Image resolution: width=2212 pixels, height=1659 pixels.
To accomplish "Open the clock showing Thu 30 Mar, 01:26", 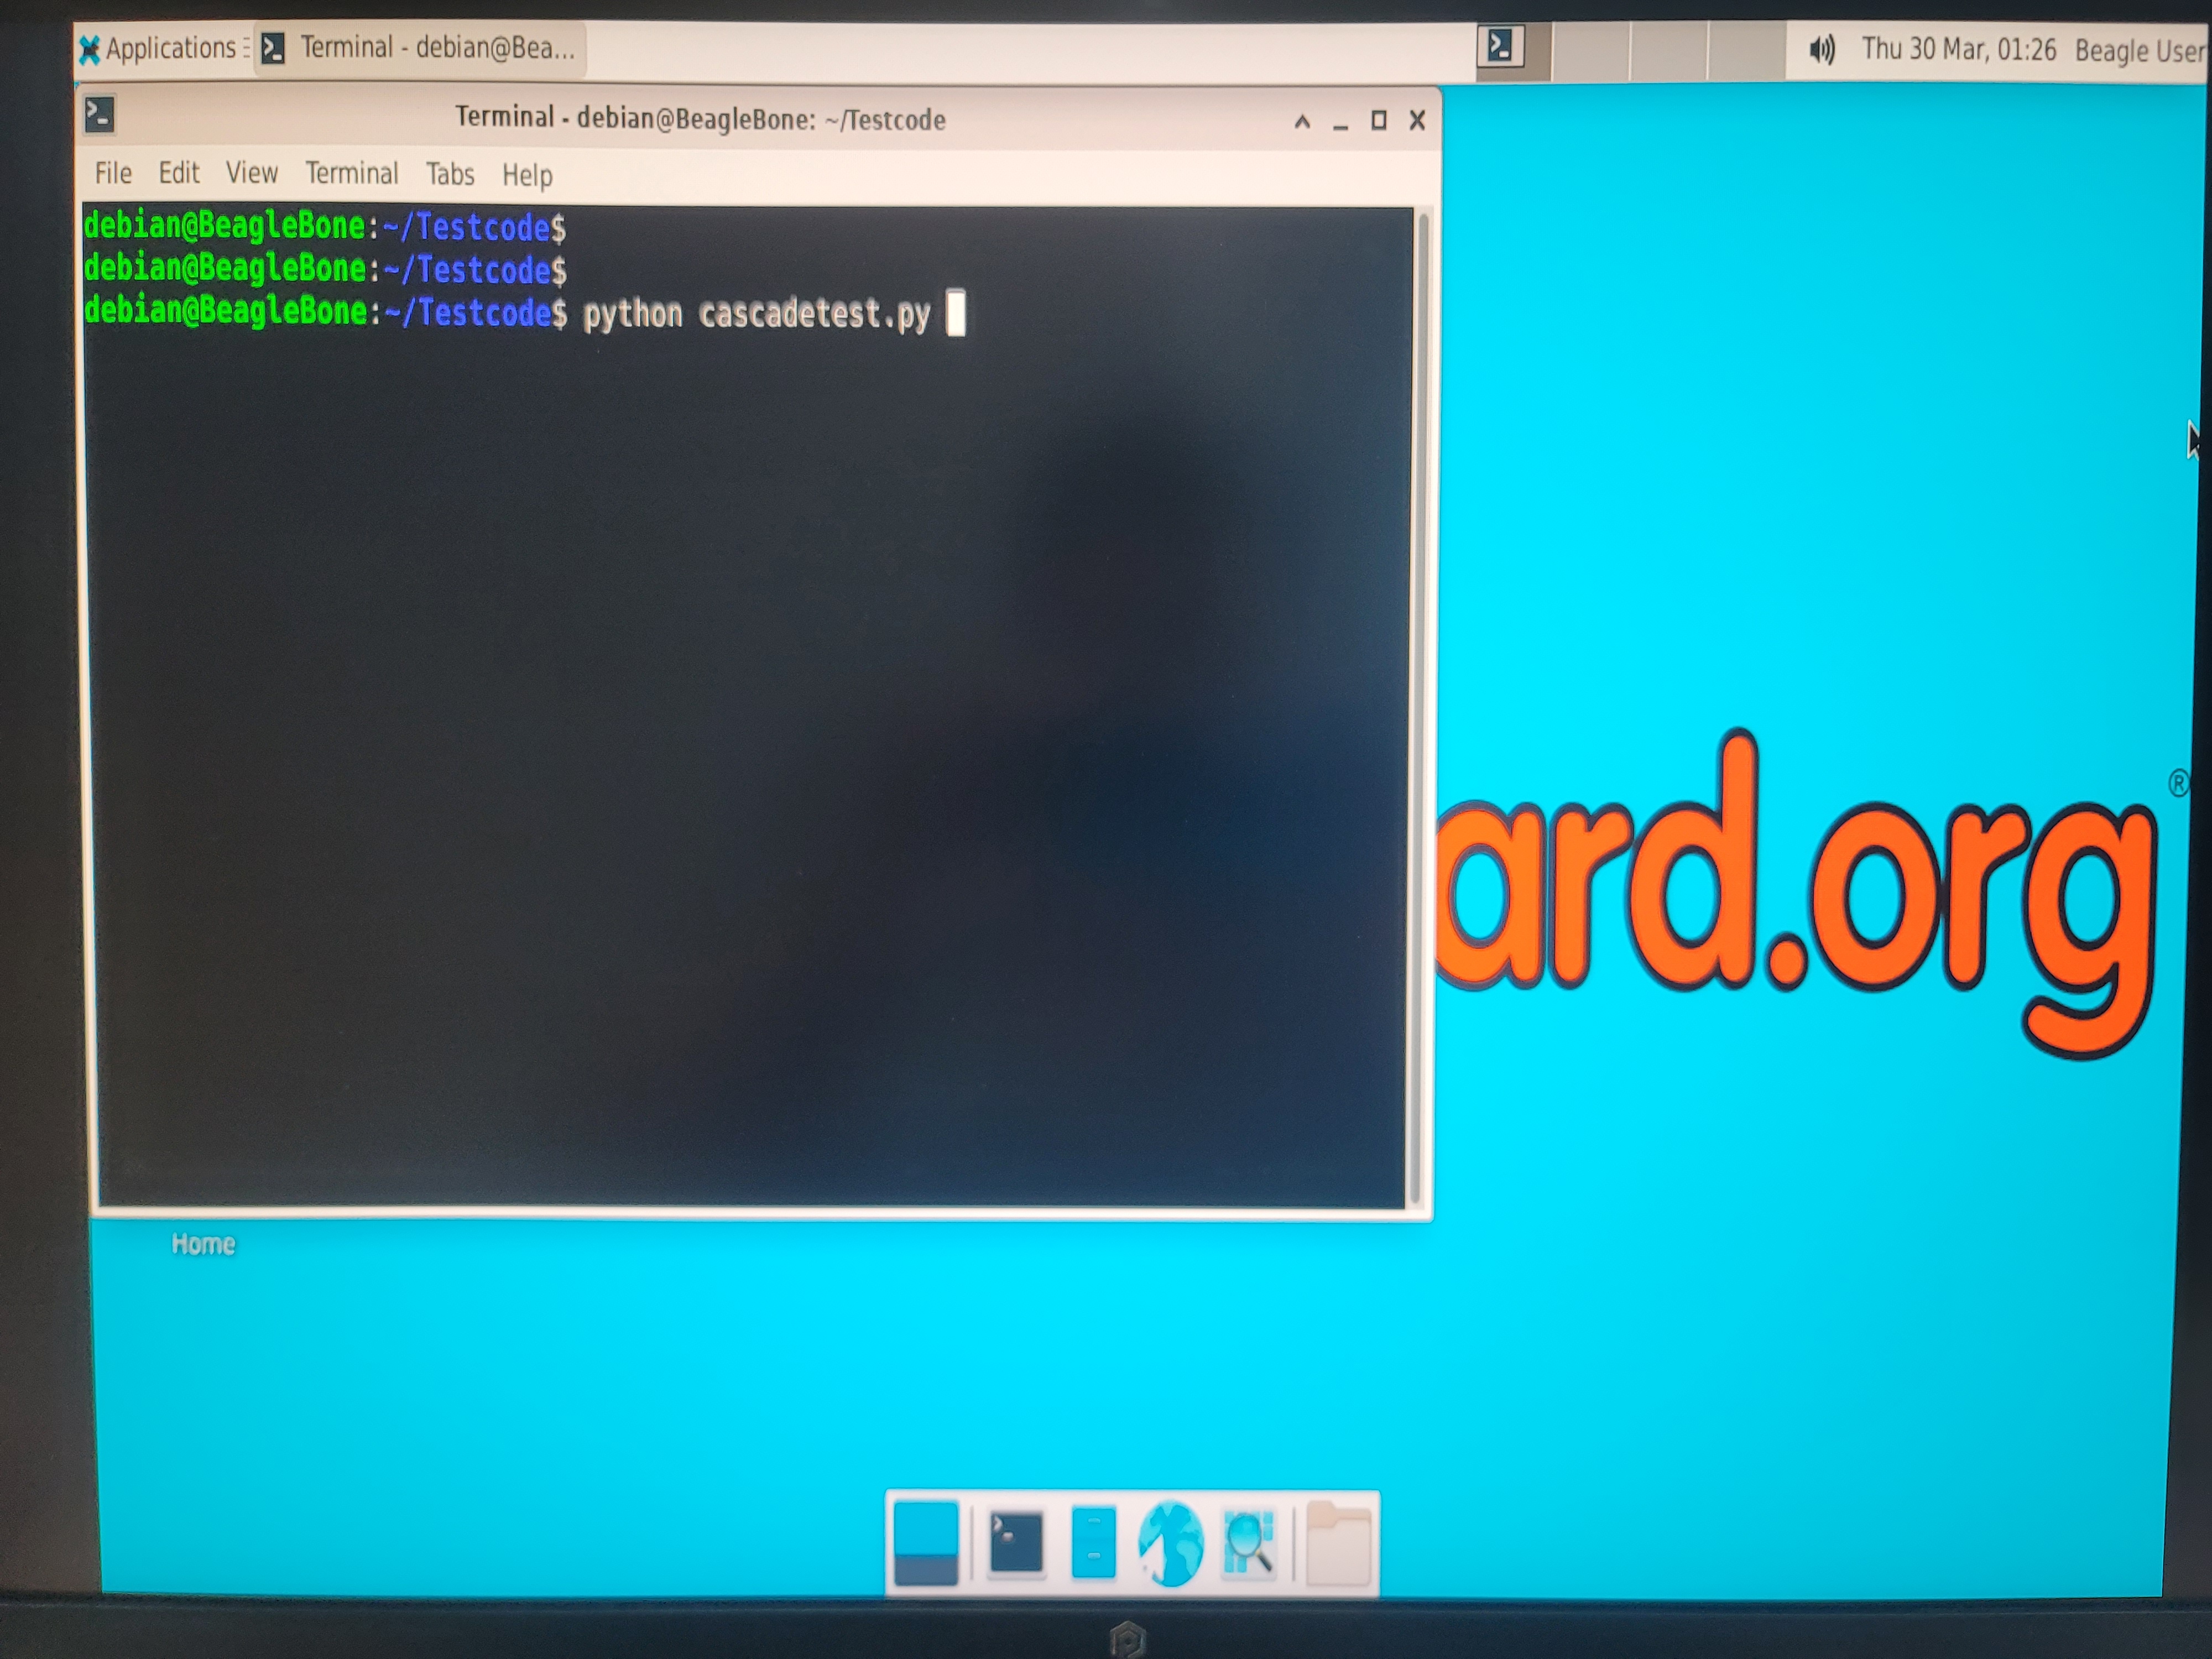I will (1958, 49).
